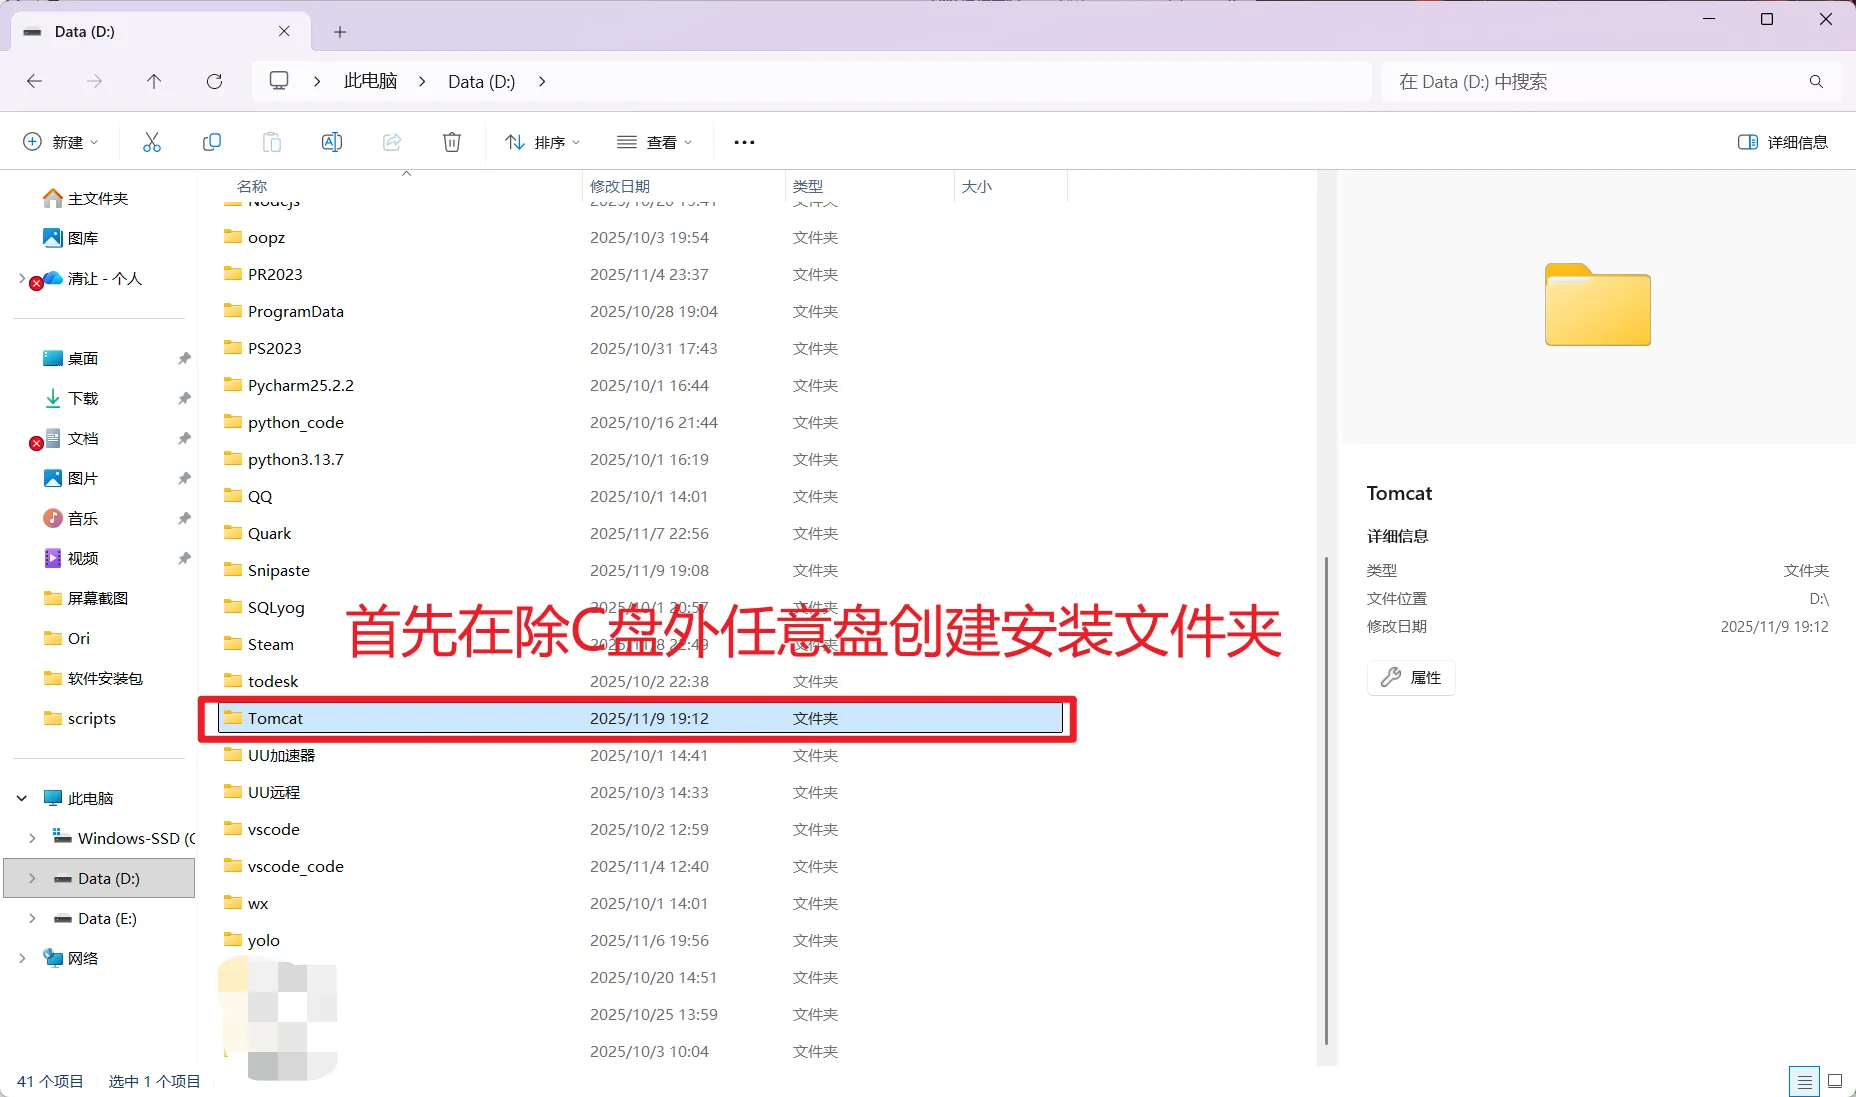Select the python_code folder
1856x1097 pixels.
point(283,422)
